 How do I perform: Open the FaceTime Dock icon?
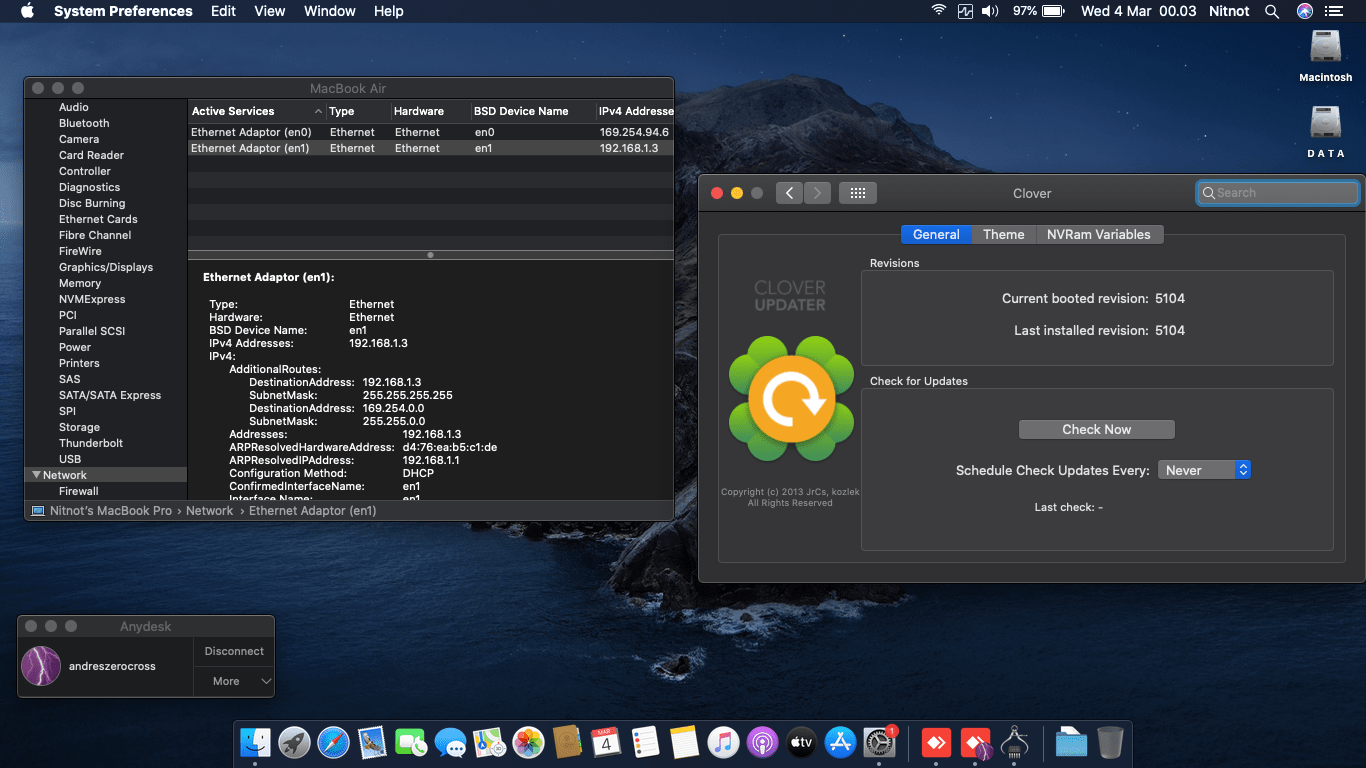click(x=411, y=742)
